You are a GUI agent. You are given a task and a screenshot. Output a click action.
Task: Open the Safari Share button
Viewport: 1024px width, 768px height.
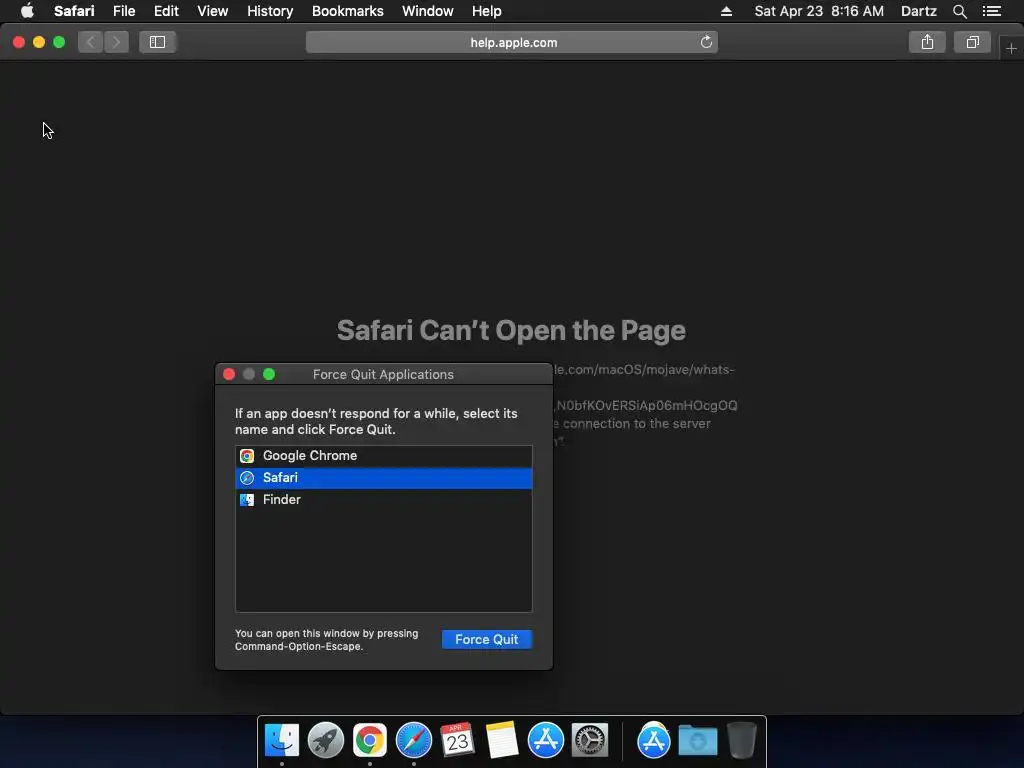[927, 42]
